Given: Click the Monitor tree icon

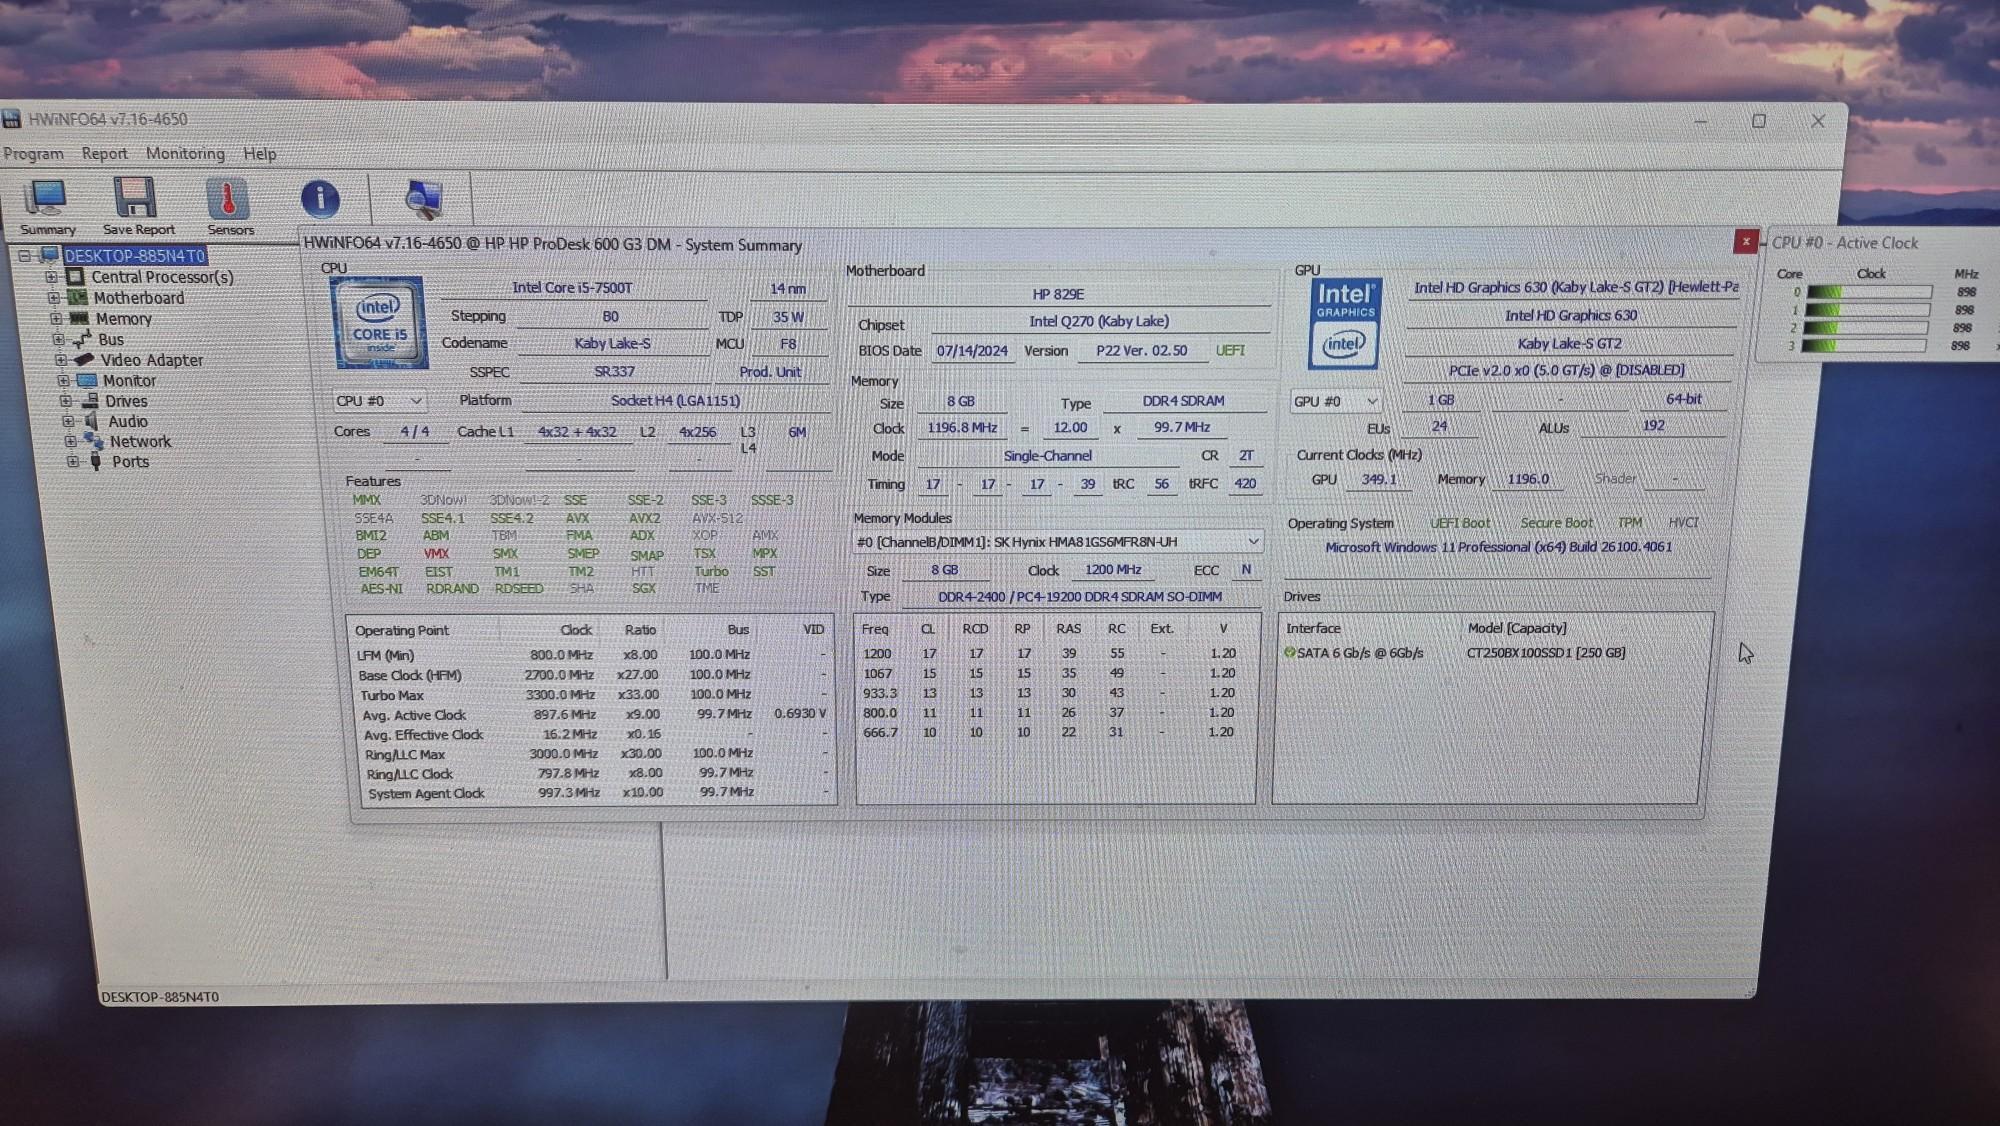Looking at the screenshot, I should pyautogui.click(x=87, y=380).
